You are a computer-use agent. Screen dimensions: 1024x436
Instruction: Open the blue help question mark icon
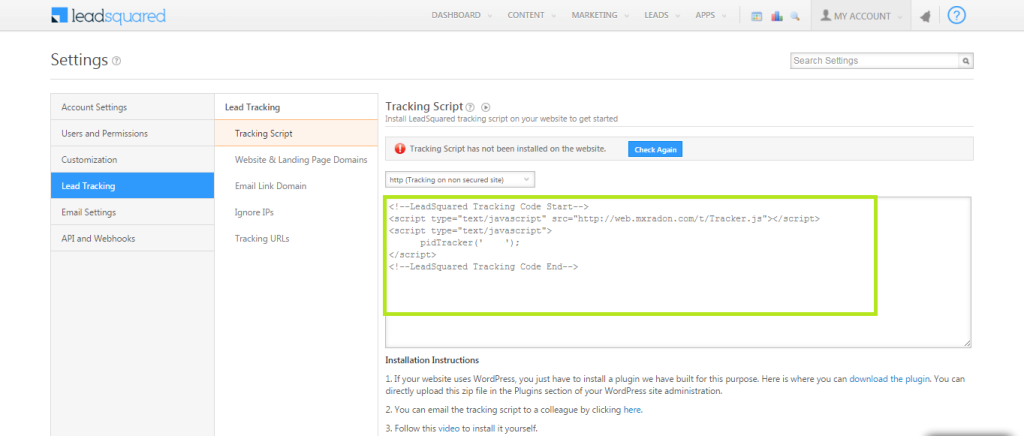pos(956,16)
